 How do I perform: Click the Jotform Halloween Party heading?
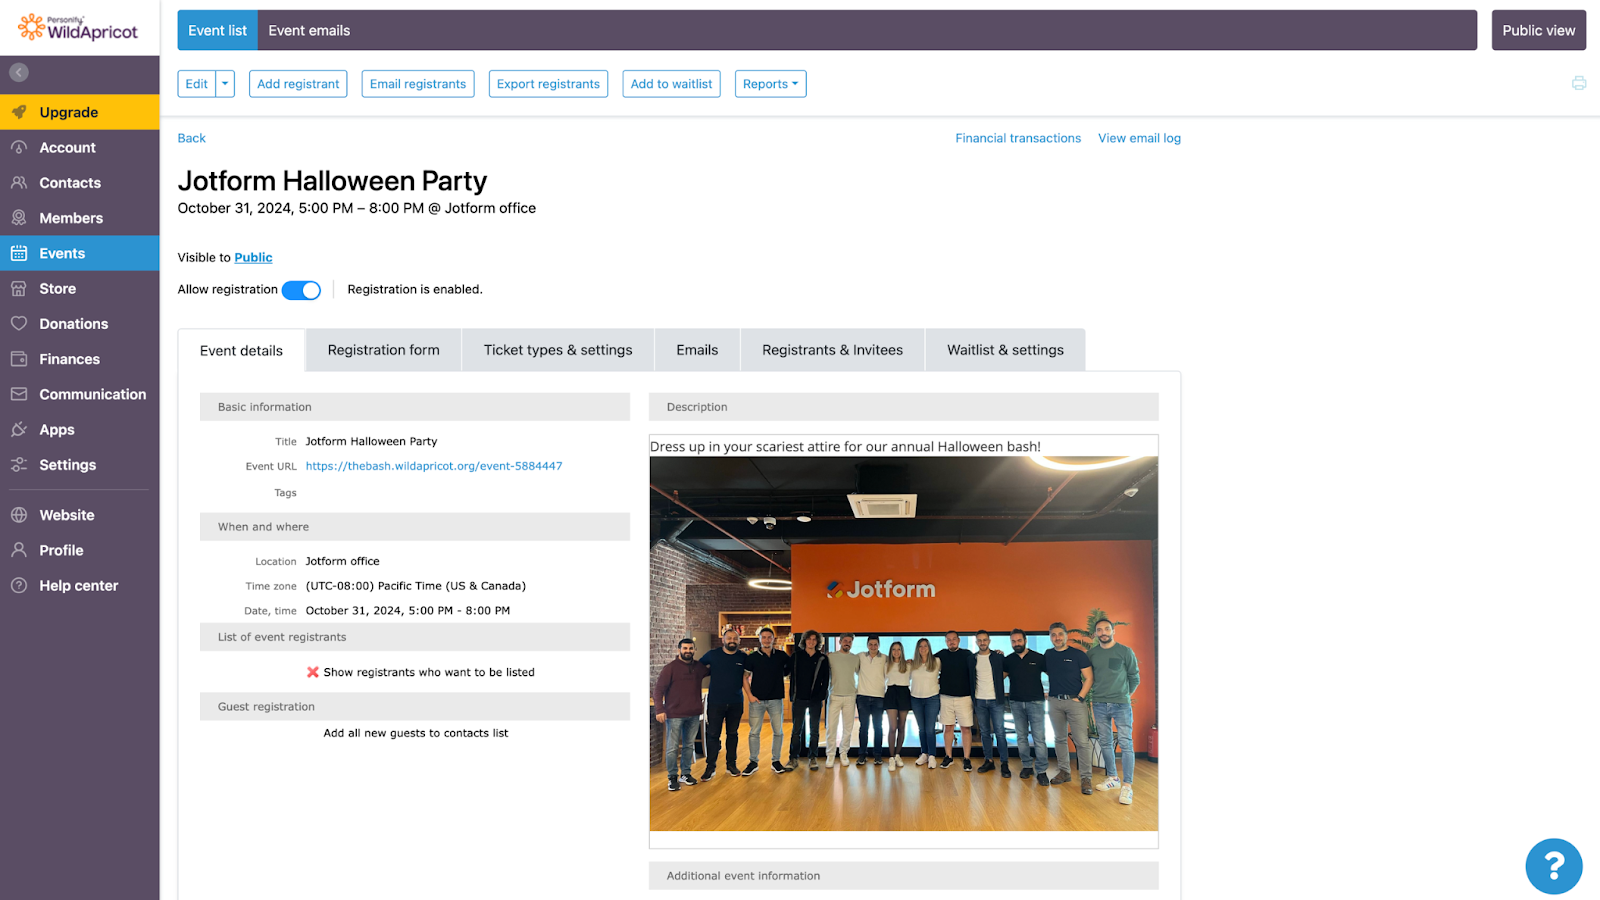(332, 181)
